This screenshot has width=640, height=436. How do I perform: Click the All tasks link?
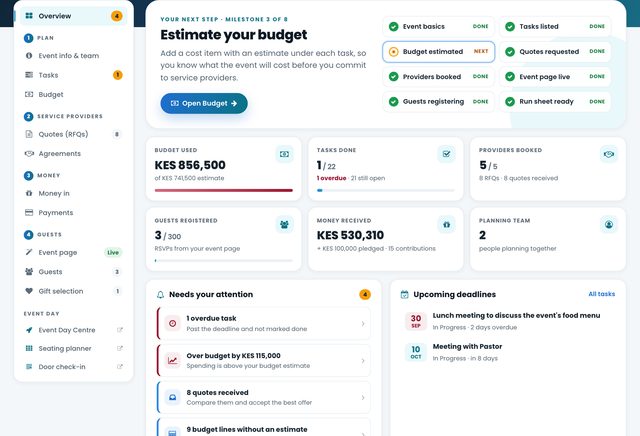tap(602, 294)
